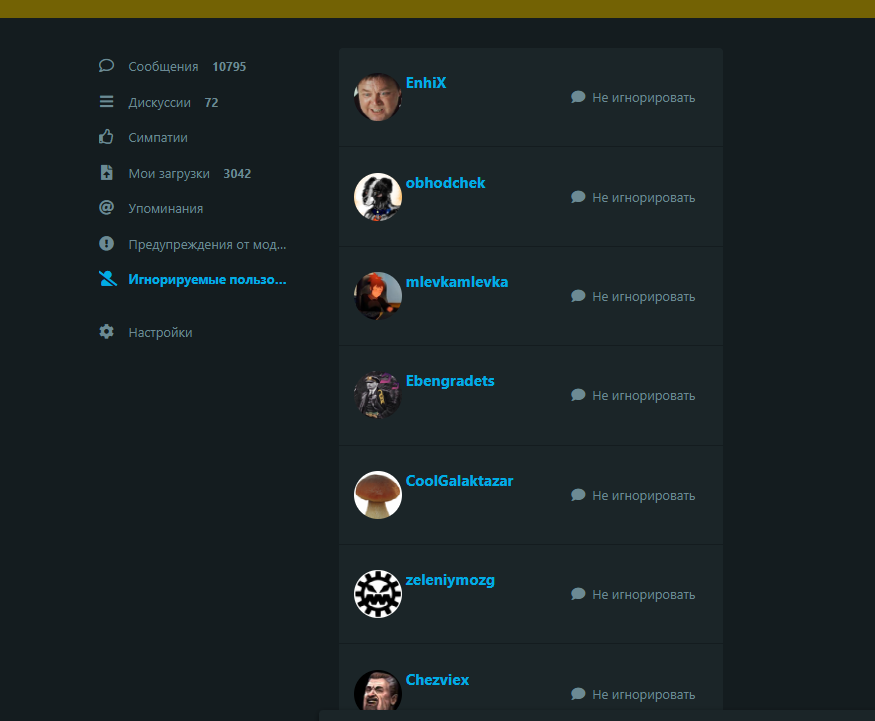The height and width of the screenshot is (721, 875).
Task: Click obhodchek avatar image
Action: tap(378, 197)
